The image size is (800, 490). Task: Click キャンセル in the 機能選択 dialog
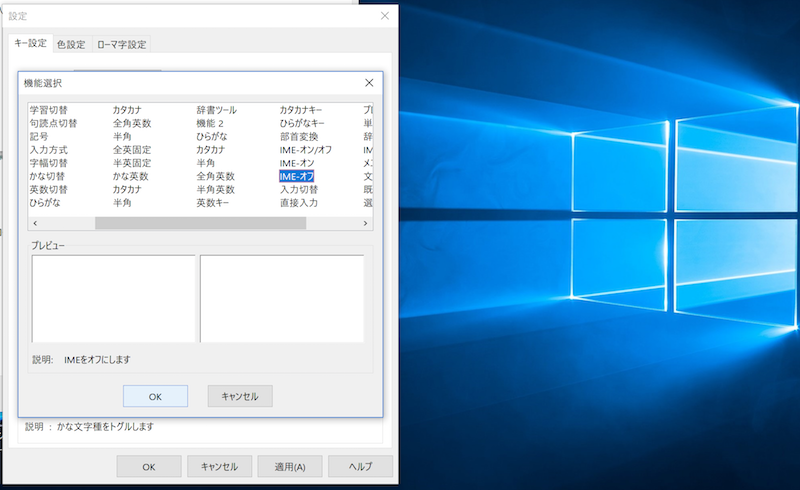[240, 396]
